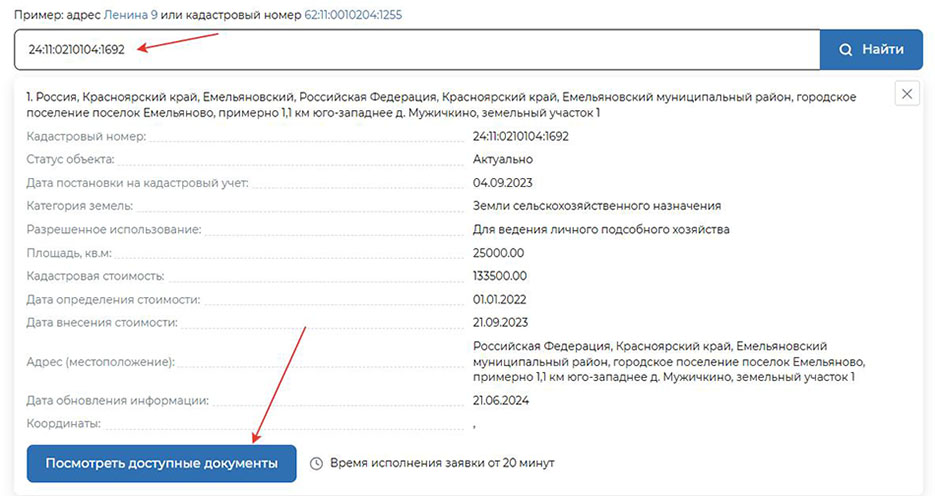Click the label Дата определения стоимости:
The image size is (935, 496).
[x=113, y=300]
